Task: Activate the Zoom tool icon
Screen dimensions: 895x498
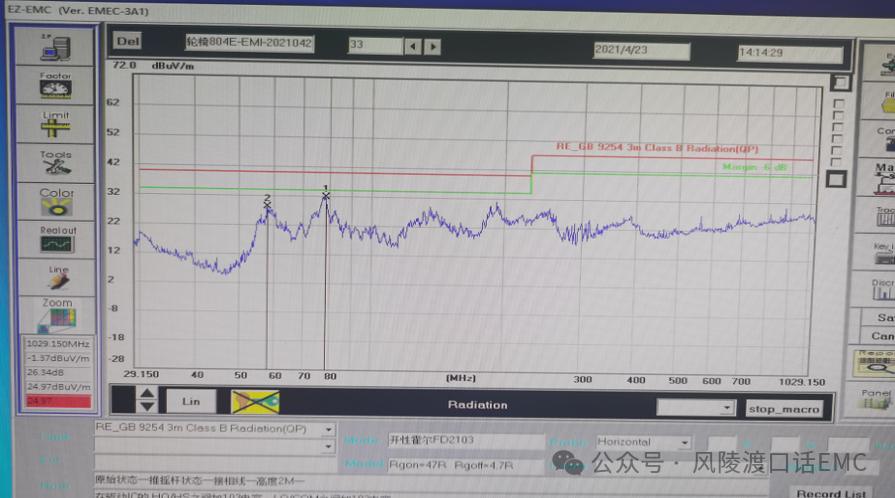Action: click(58, 315)
